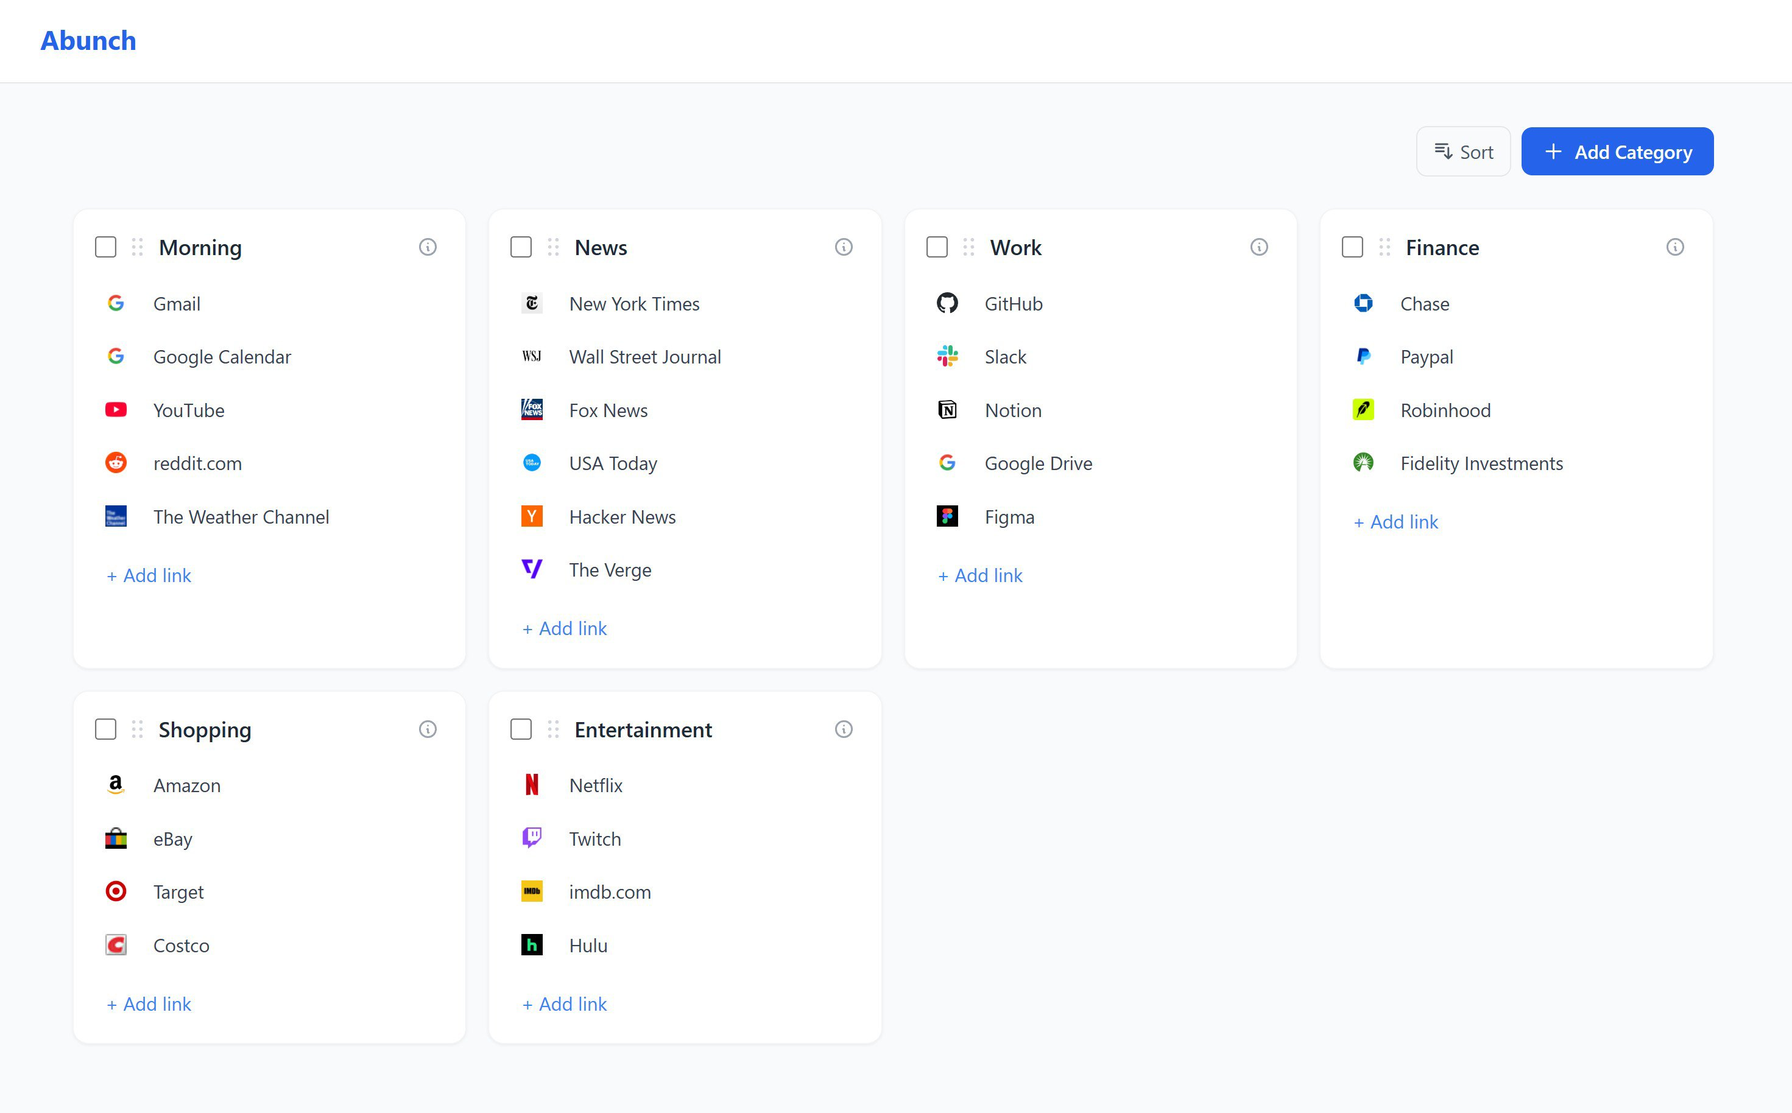
Task: Click the Amazon icon
Action: (116, 785)
